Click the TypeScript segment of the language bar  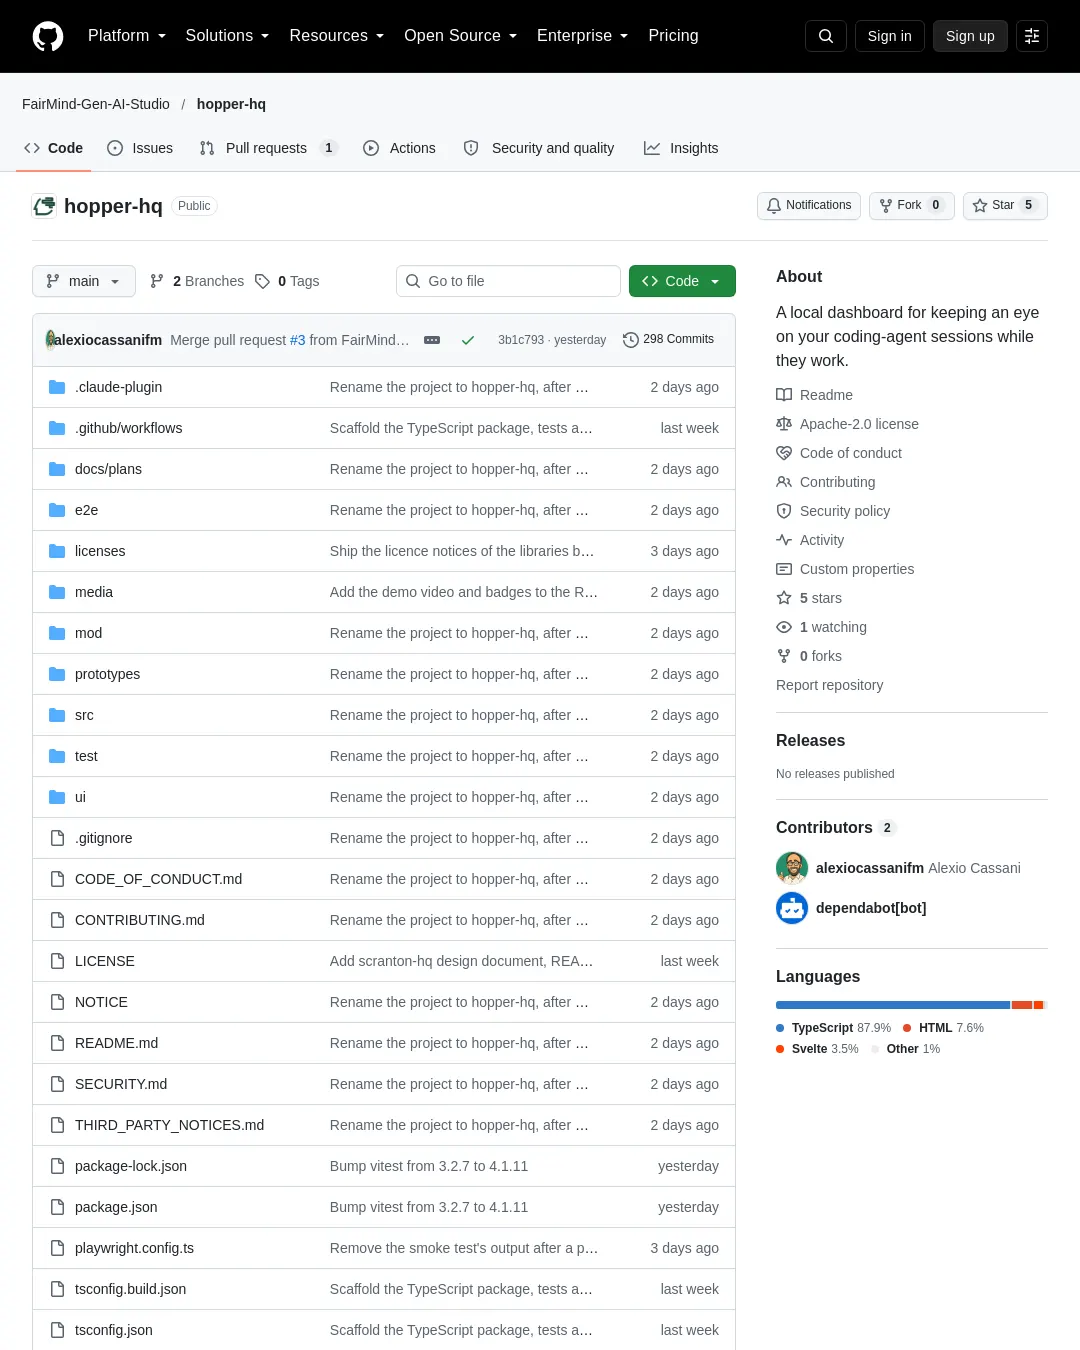coord(893,1005)
